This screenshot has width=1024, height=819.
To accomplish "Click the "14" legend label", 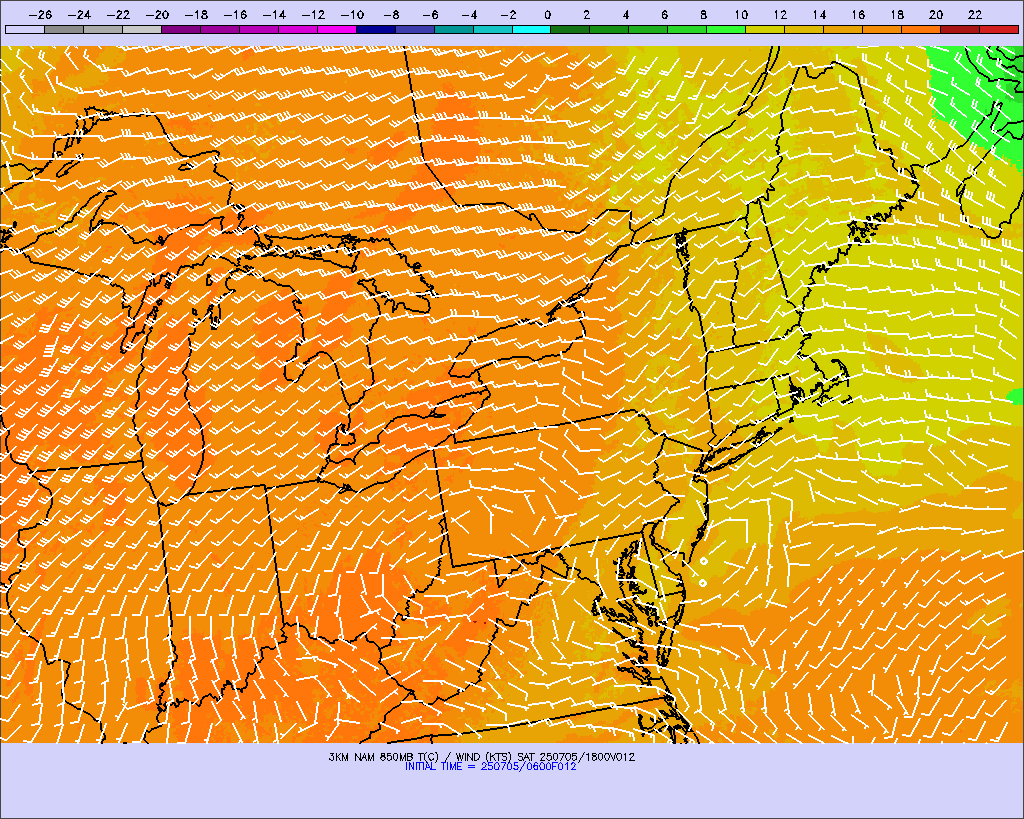I will (819, 14).
